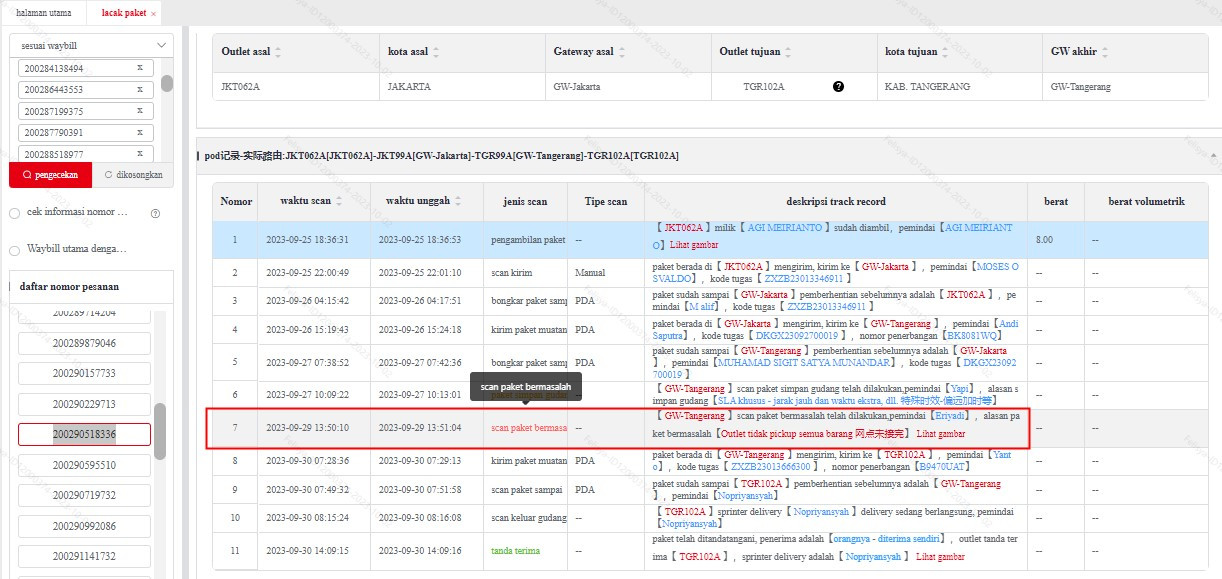This screenshot has height=579, width=1222.
Task: Click scan paket bermasalah cell in row 7
Action: (527, 428)
